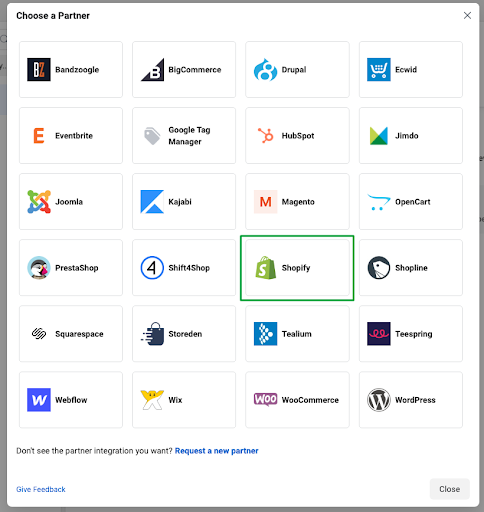This screenshot has height=512, width=484.
Task: Dismiss dialog with the X icon
Action: point(467,15)
